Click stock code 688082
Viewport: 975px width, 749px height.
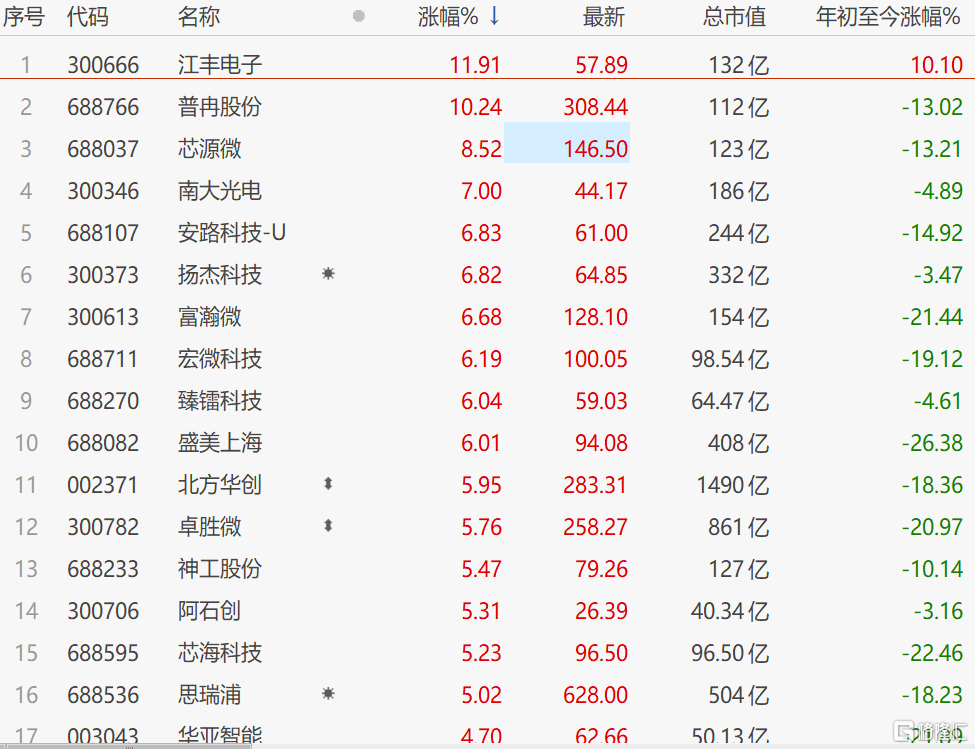[103, 443]
